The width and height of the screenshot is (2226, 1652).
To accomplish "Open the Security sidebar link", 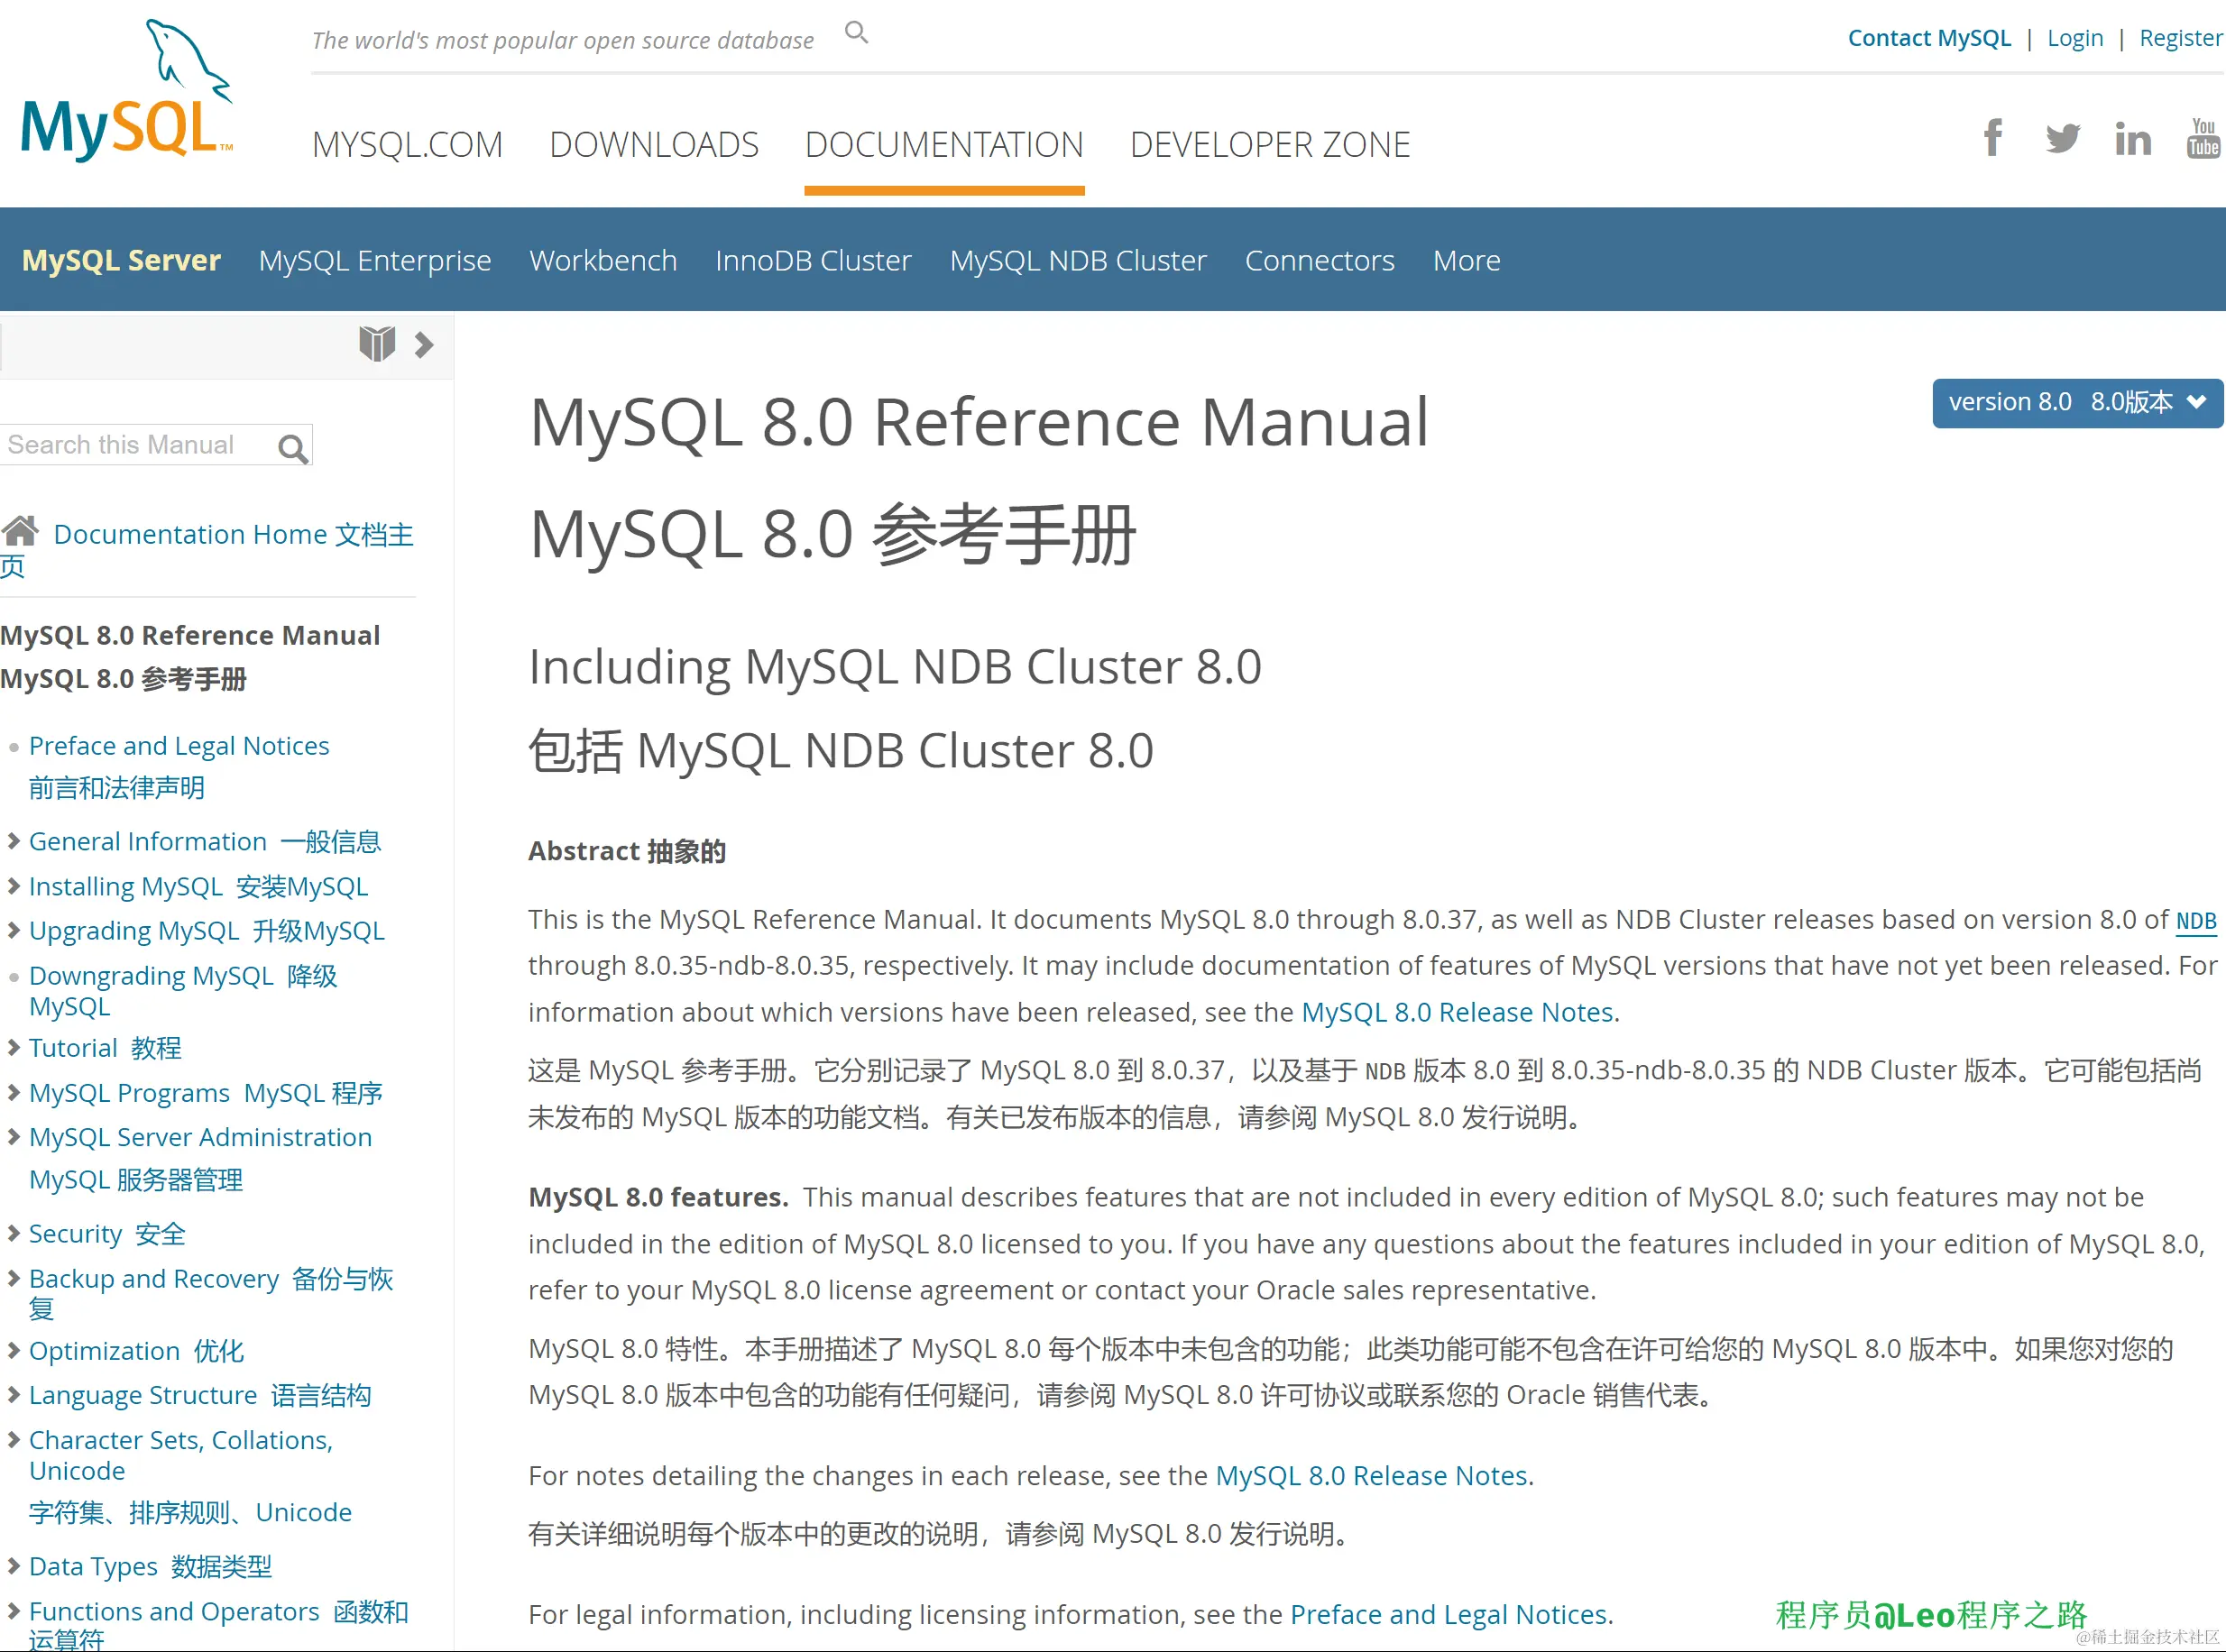I will pyautogui.click(x=107, y=1233).
